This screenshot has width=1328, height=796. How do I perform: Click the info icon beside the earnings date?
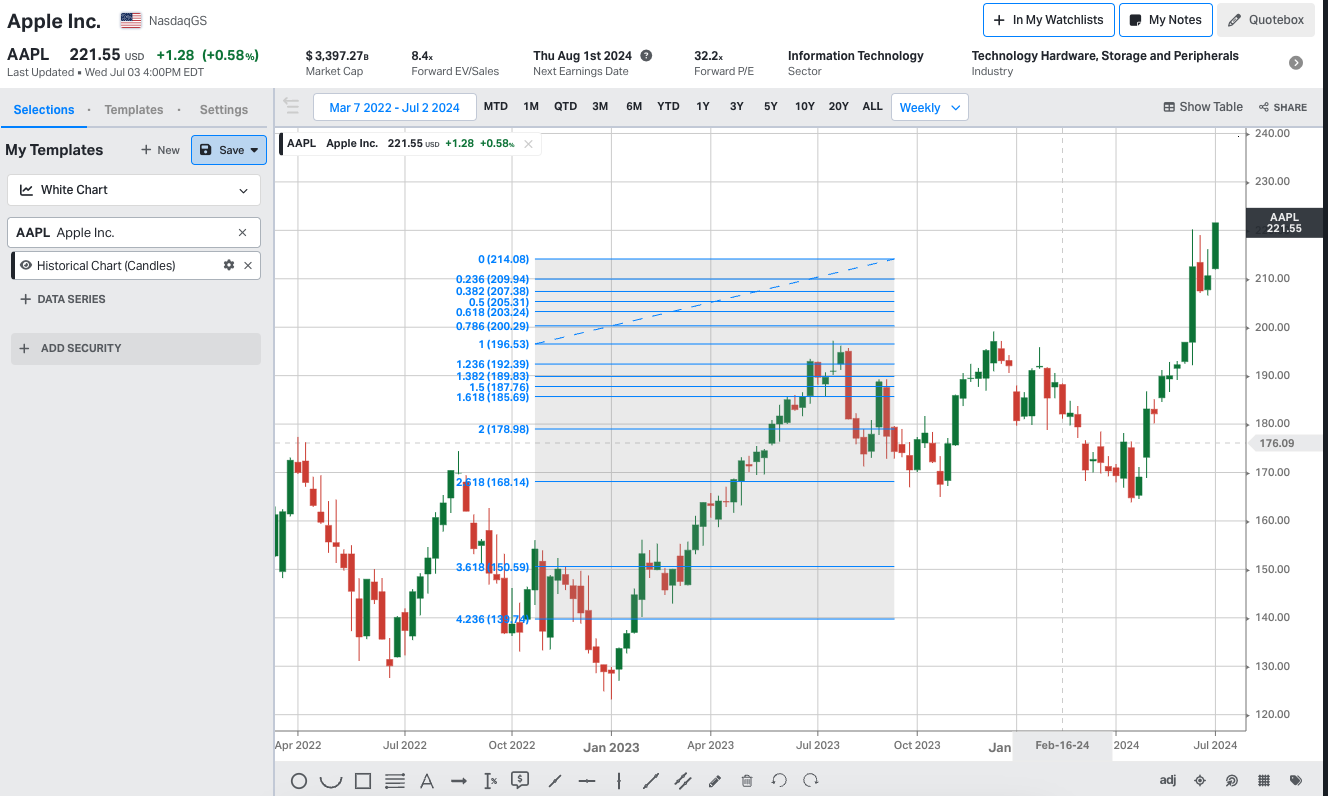(x=646, y=56)
